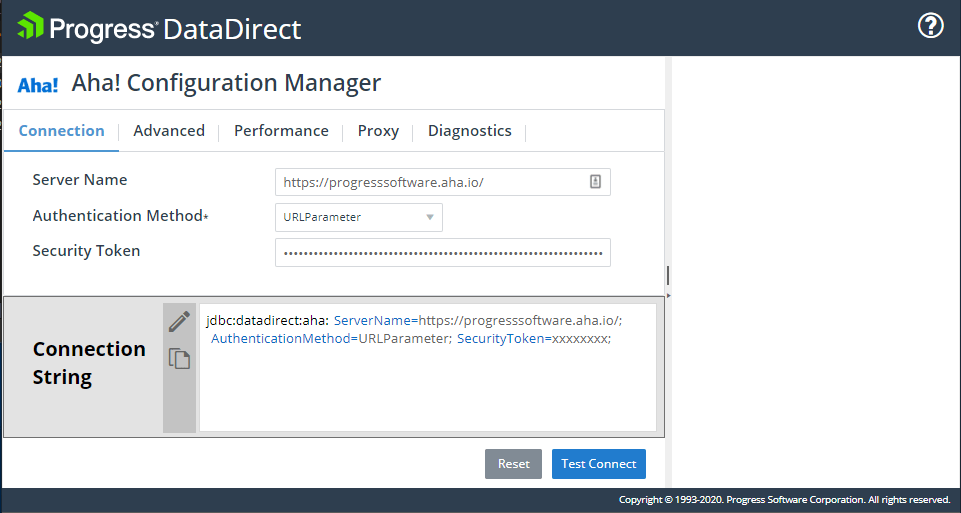
Task: Click the Aha! logo icon
Action: tap(38, 85)
